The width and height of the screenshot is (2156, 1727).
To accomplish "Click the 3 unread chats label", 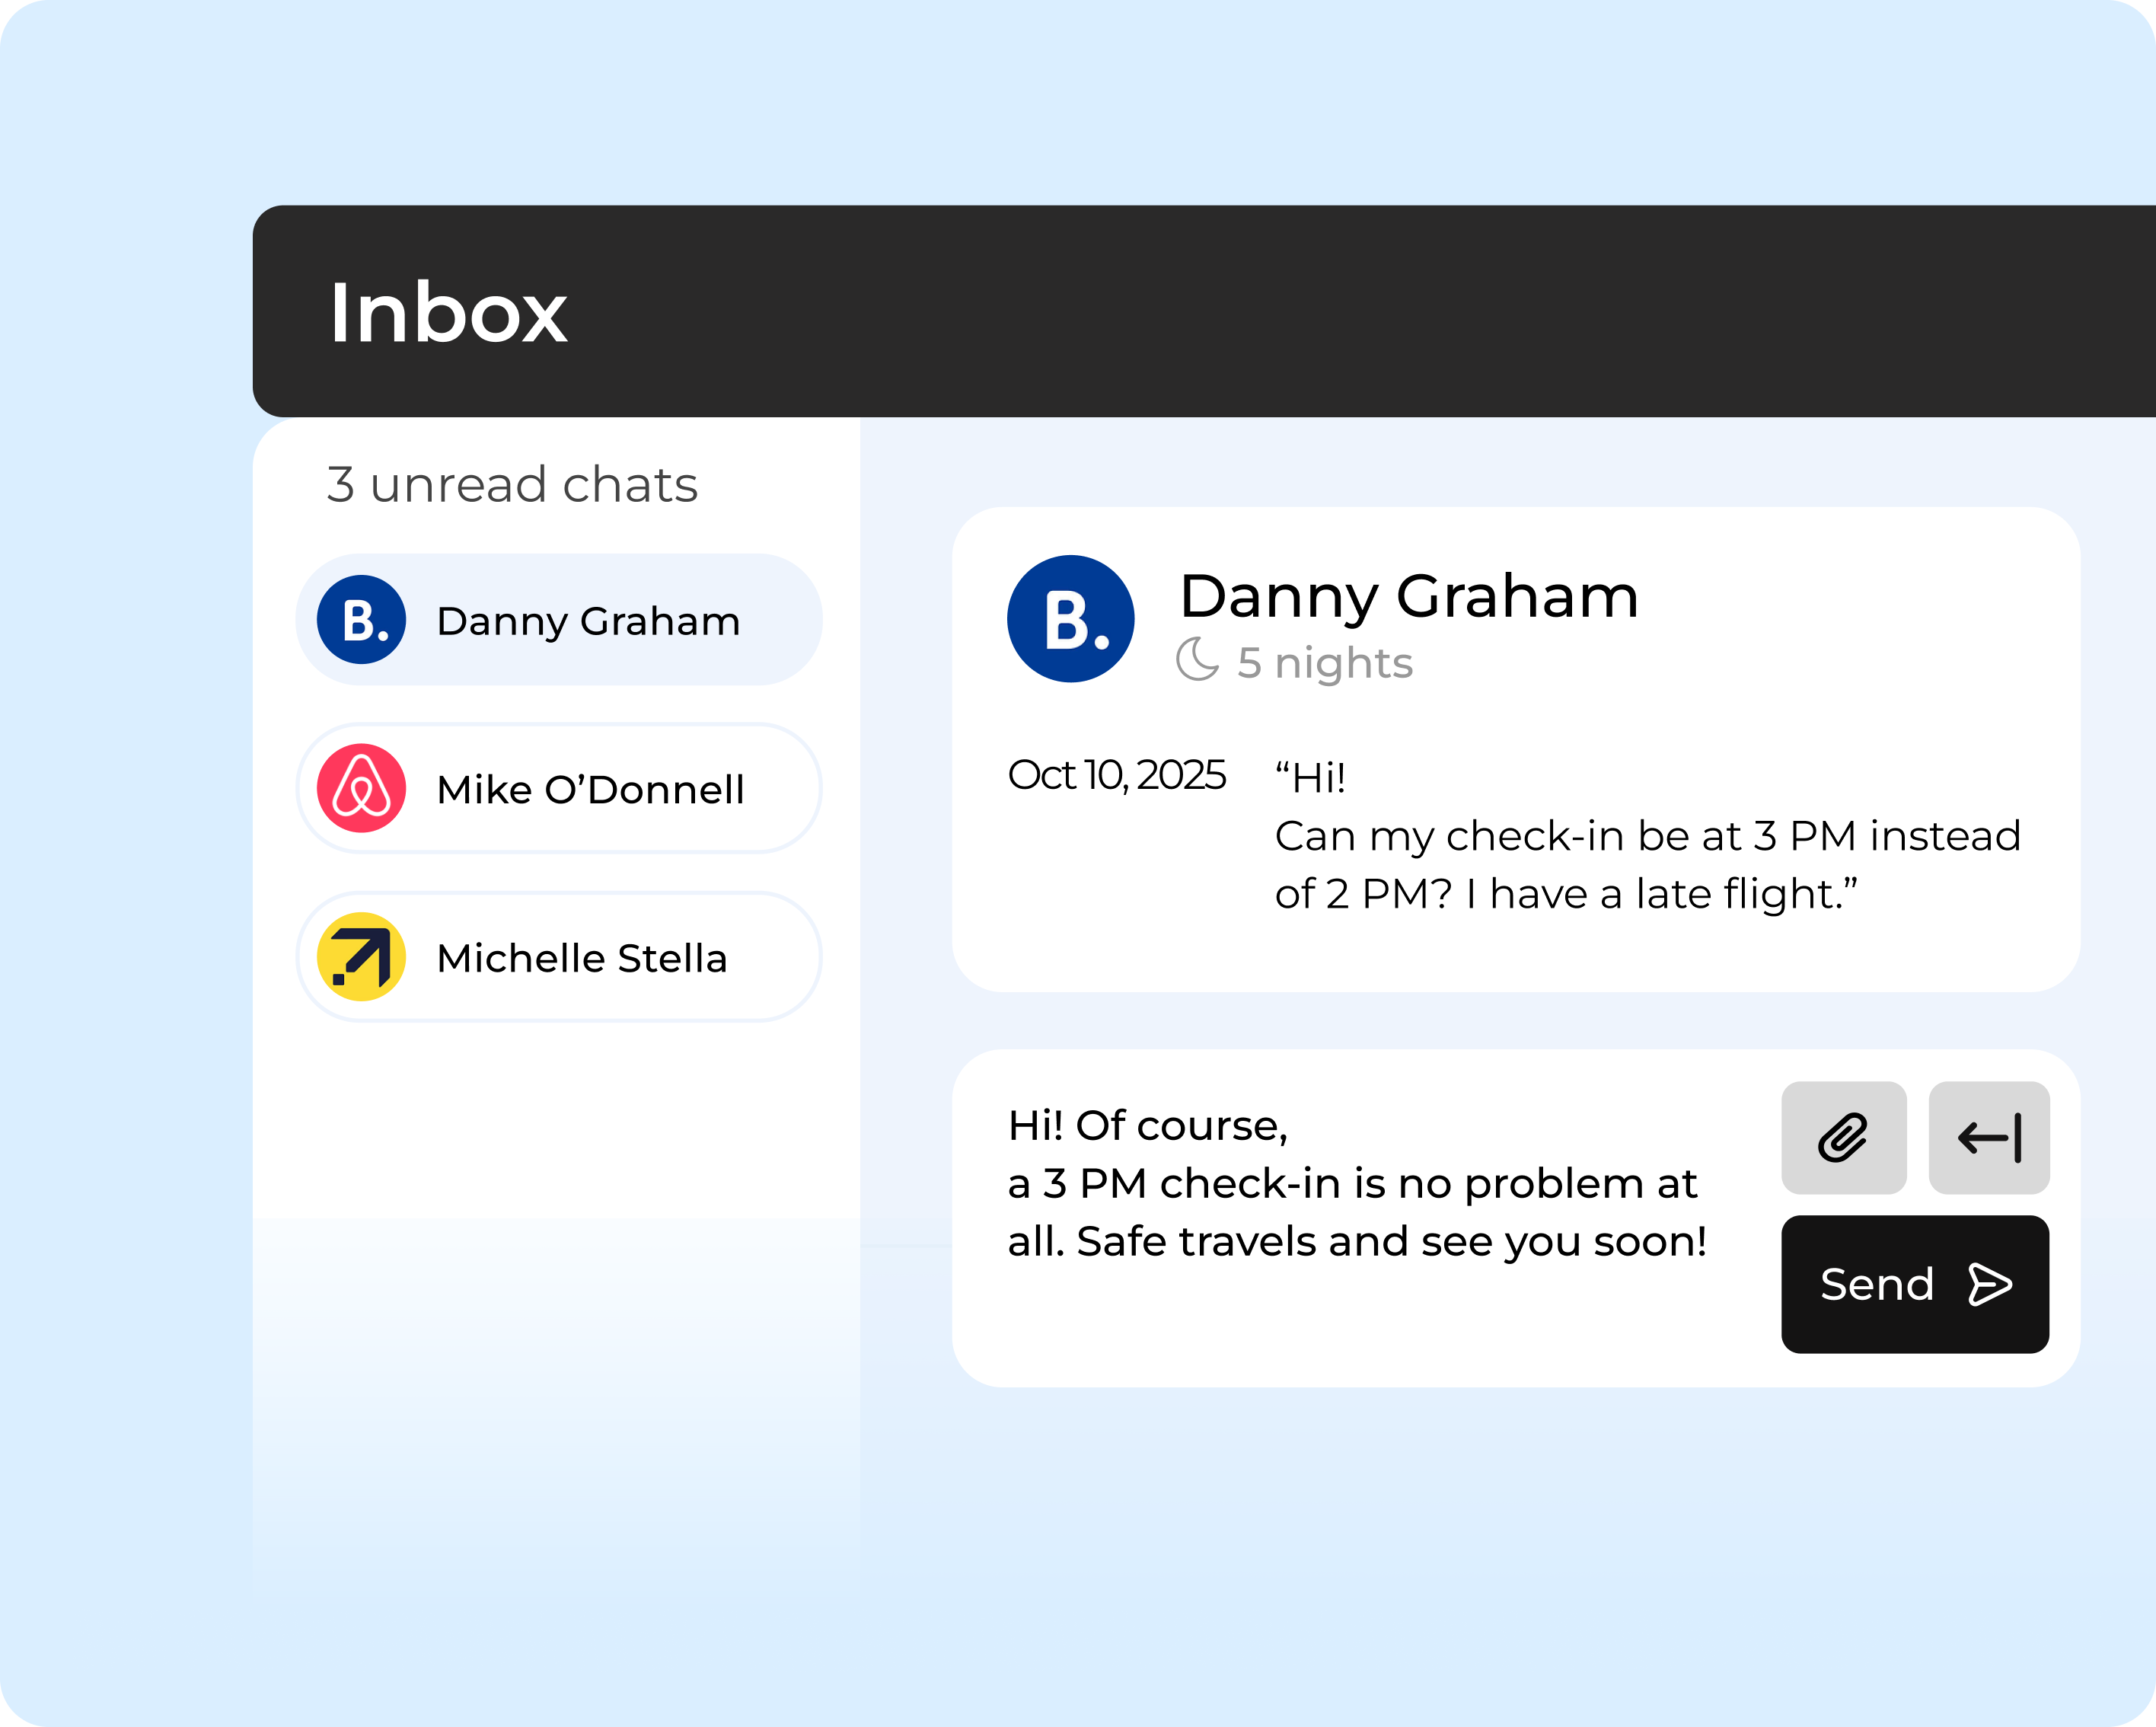I will click(511, 485).
